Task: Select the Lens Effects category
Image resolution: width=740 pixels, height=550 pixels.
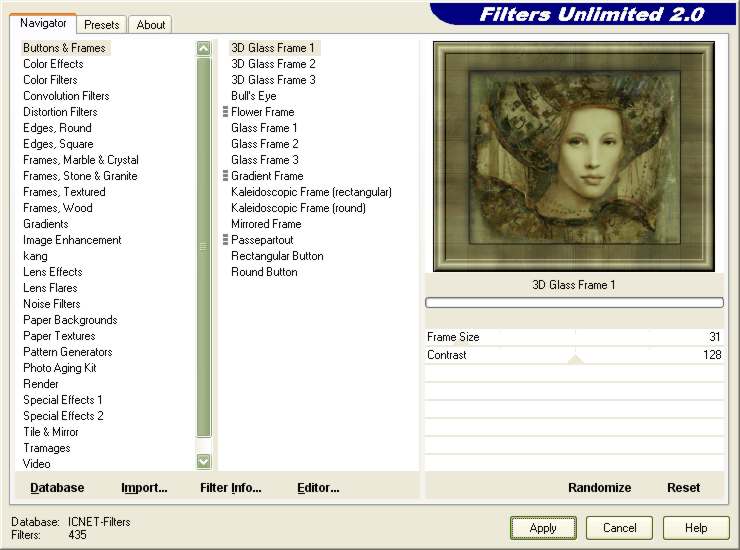Action: (x=53, y=272)
